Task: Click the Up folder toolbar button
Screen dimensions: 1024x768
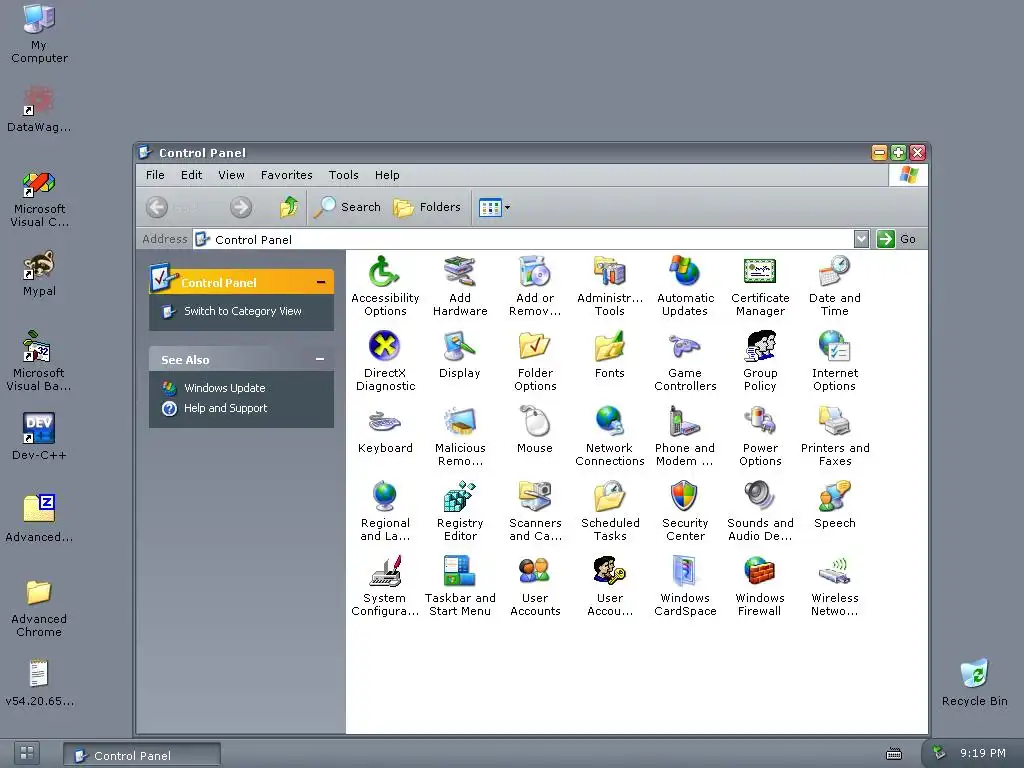Action: coord(289,208)
